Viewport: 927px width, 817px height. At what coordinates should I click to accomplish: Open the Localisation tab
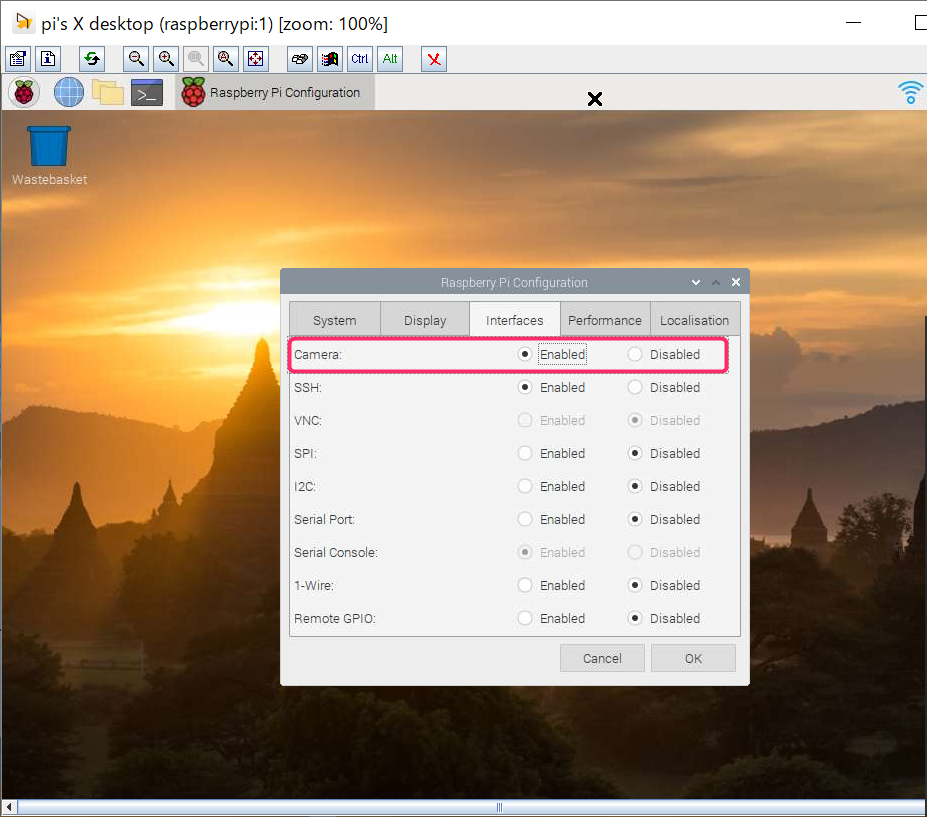pos(695,320)
